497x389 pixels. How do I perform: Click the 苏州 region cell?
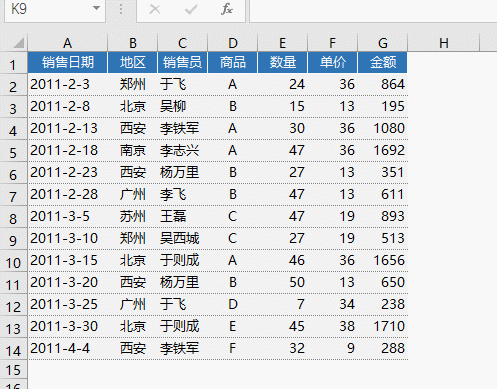(133, 216)
